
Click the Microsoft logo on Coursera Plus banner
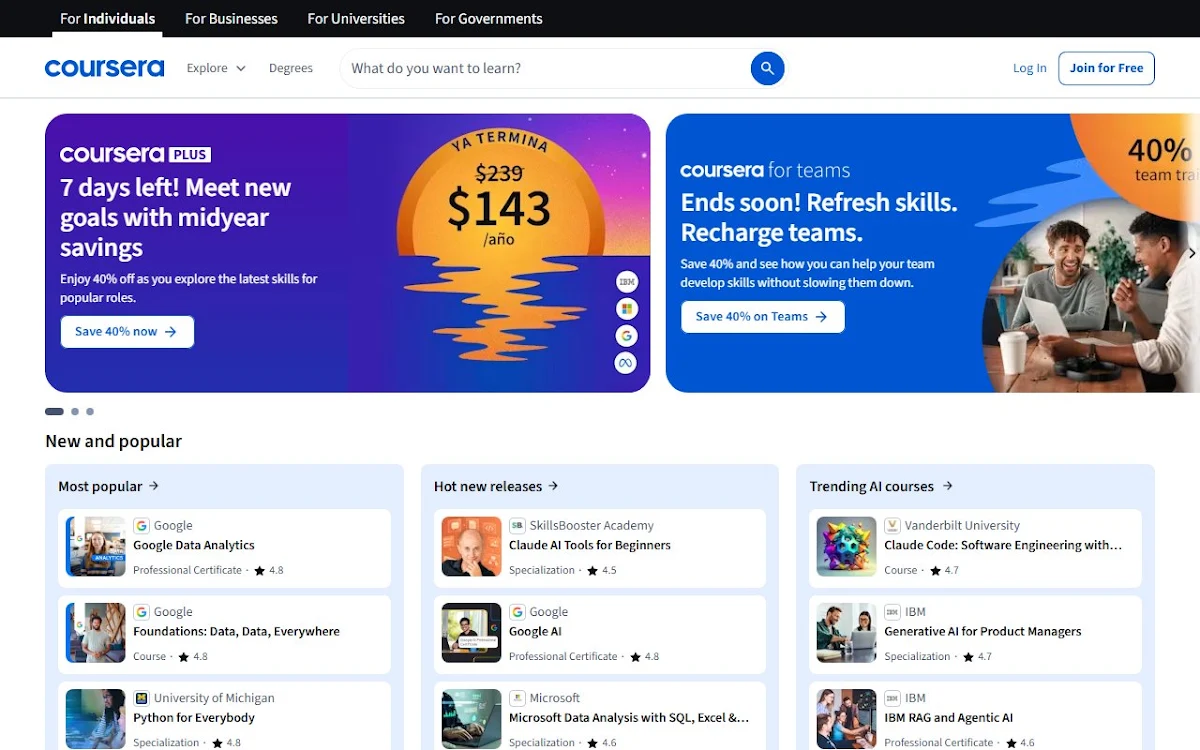[x=626, y=309]
